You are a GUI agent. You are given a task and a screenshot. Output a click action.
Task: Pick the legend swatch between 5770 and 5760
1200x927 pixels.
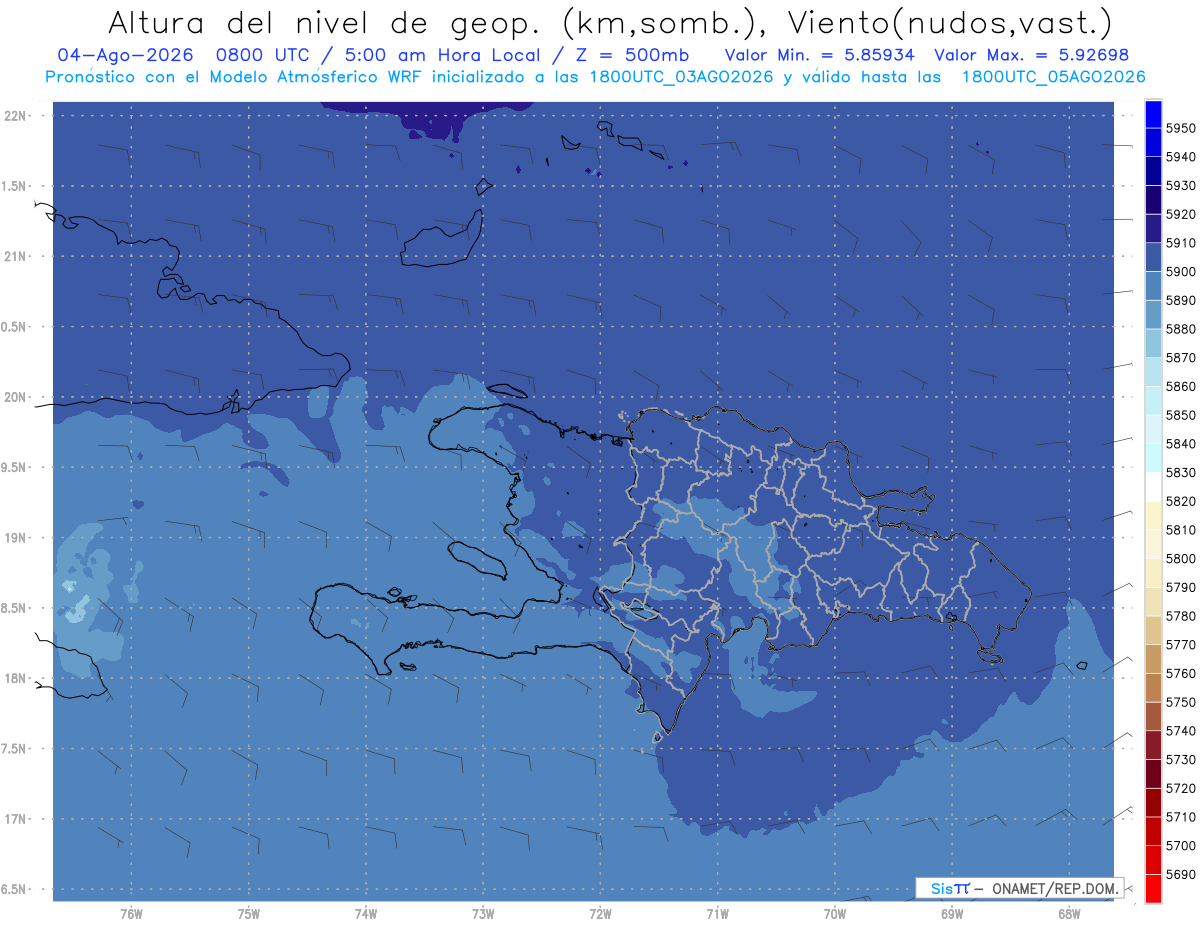click(x=1153, y=659)
